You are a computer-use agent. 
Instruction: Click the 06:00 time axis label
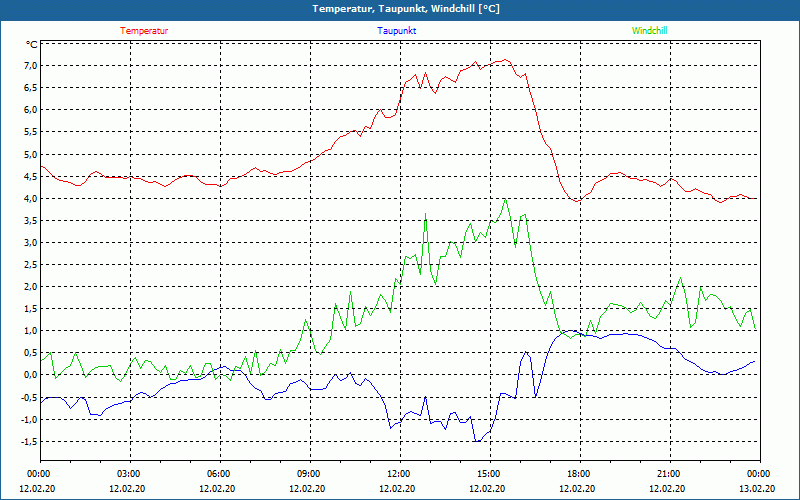coord(220,474)
